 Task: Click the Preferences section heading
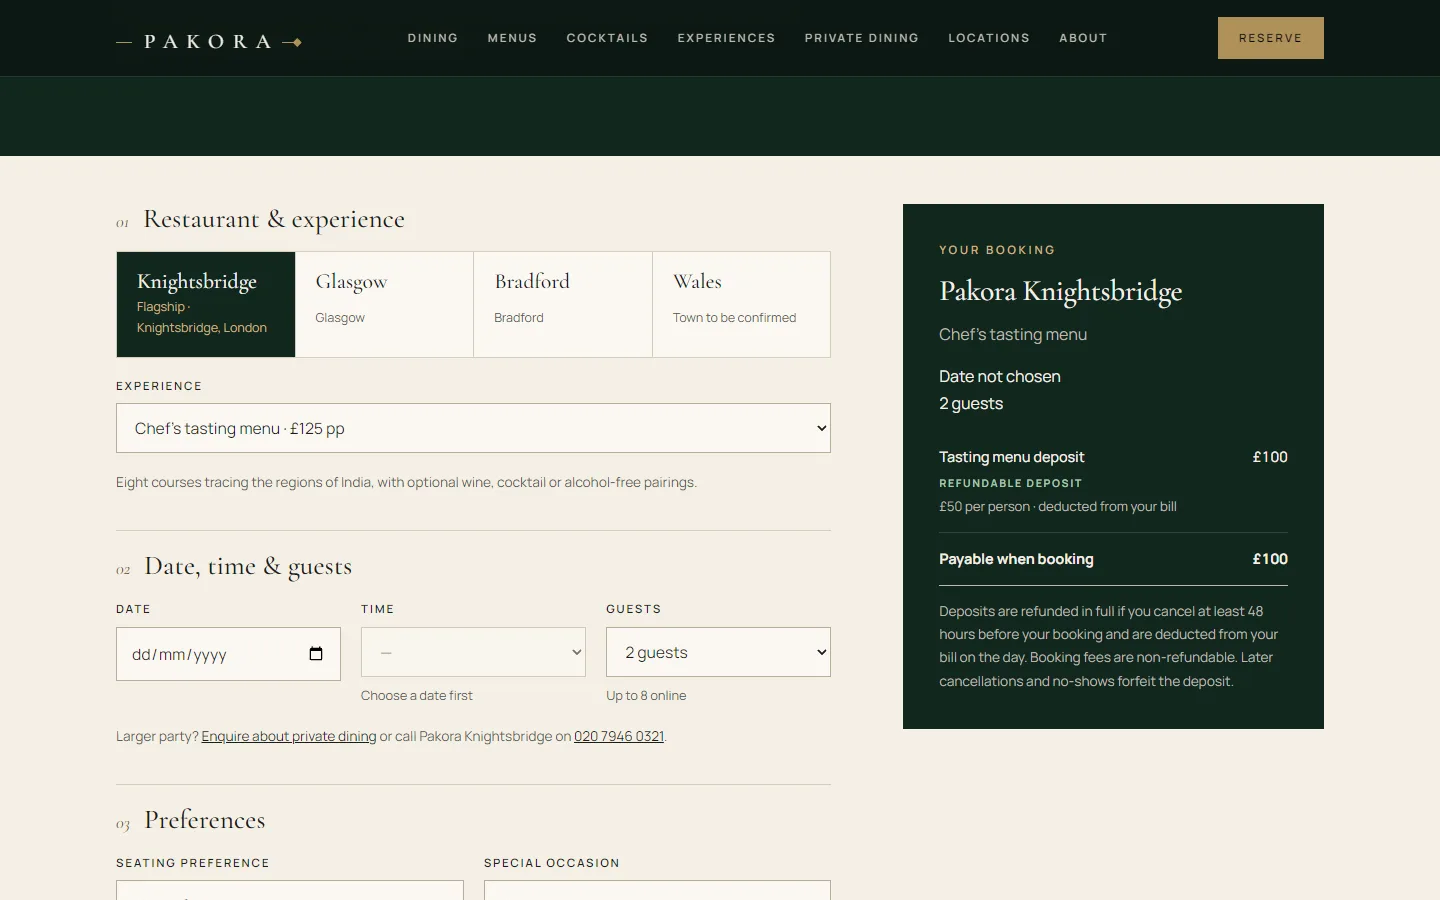tap(205, 820)
